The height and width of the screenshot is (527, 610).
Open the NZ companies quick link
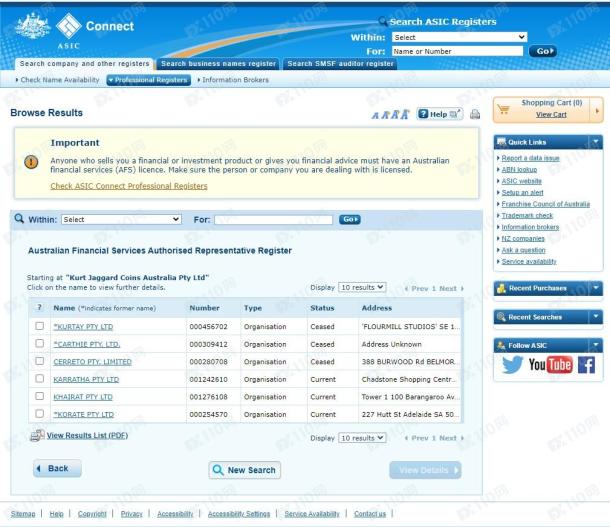(x=523, y=238)
